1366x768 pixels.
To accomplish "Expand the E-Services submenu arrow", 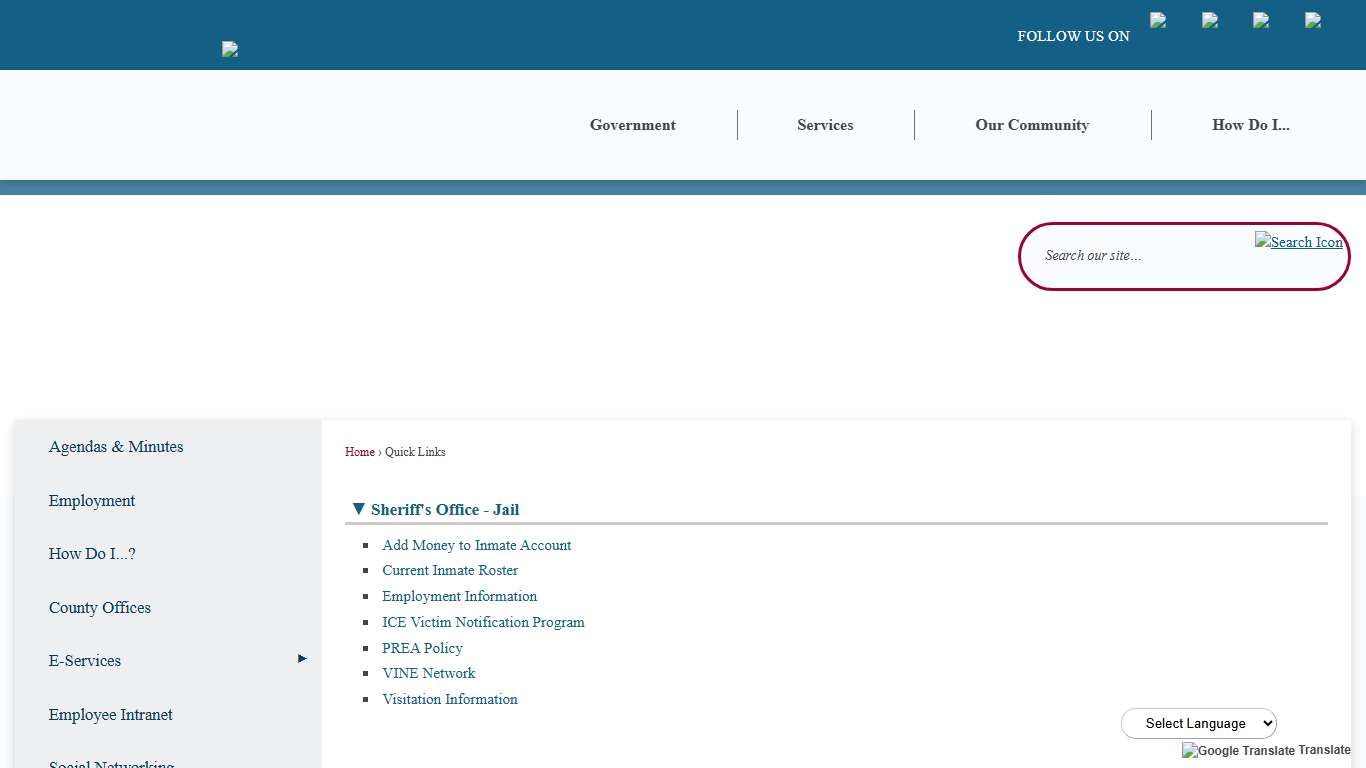I will tap(302, 658).
